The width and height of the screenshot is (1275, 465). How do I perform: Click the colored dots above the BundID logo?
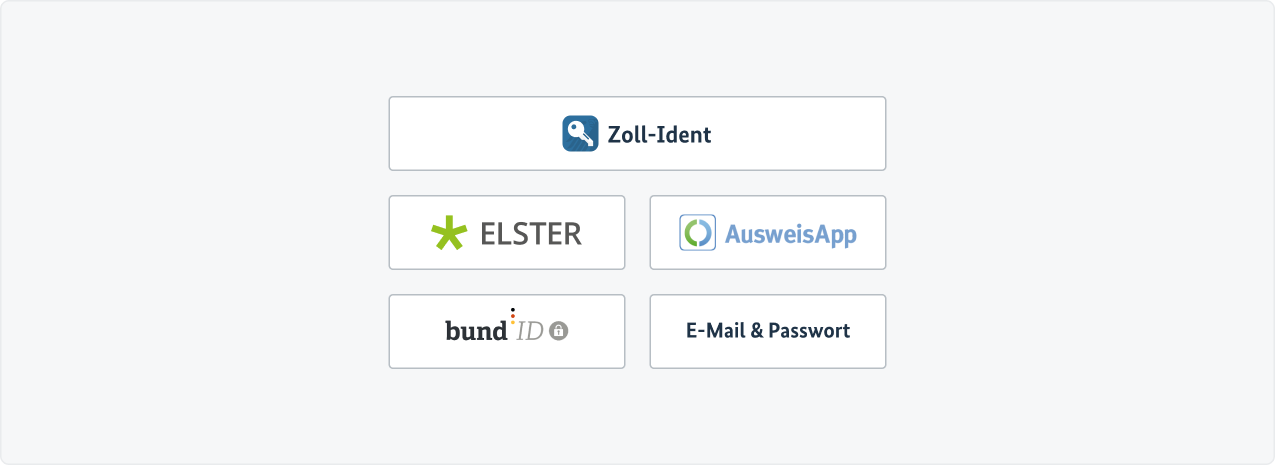[x=513, y=315]
